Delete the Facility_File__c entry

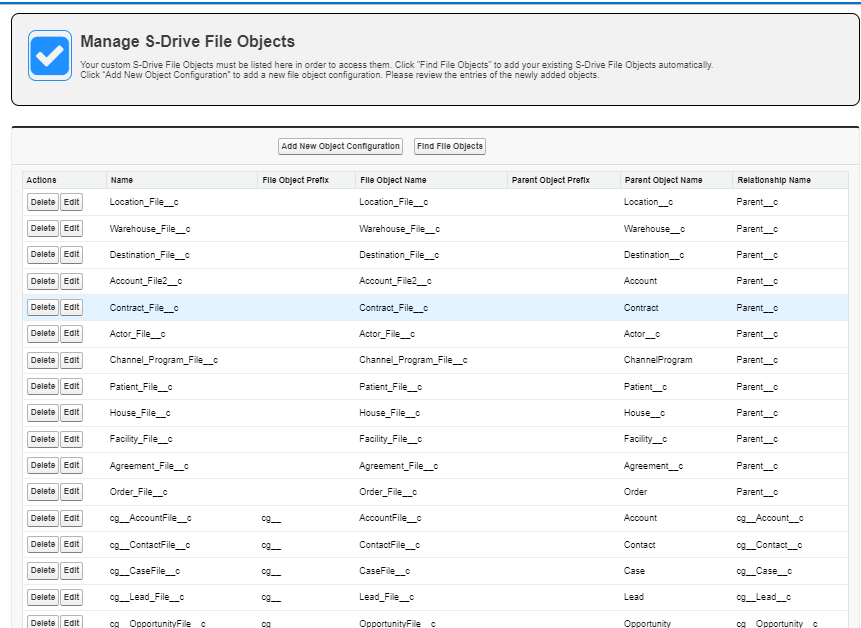point(43,439)
